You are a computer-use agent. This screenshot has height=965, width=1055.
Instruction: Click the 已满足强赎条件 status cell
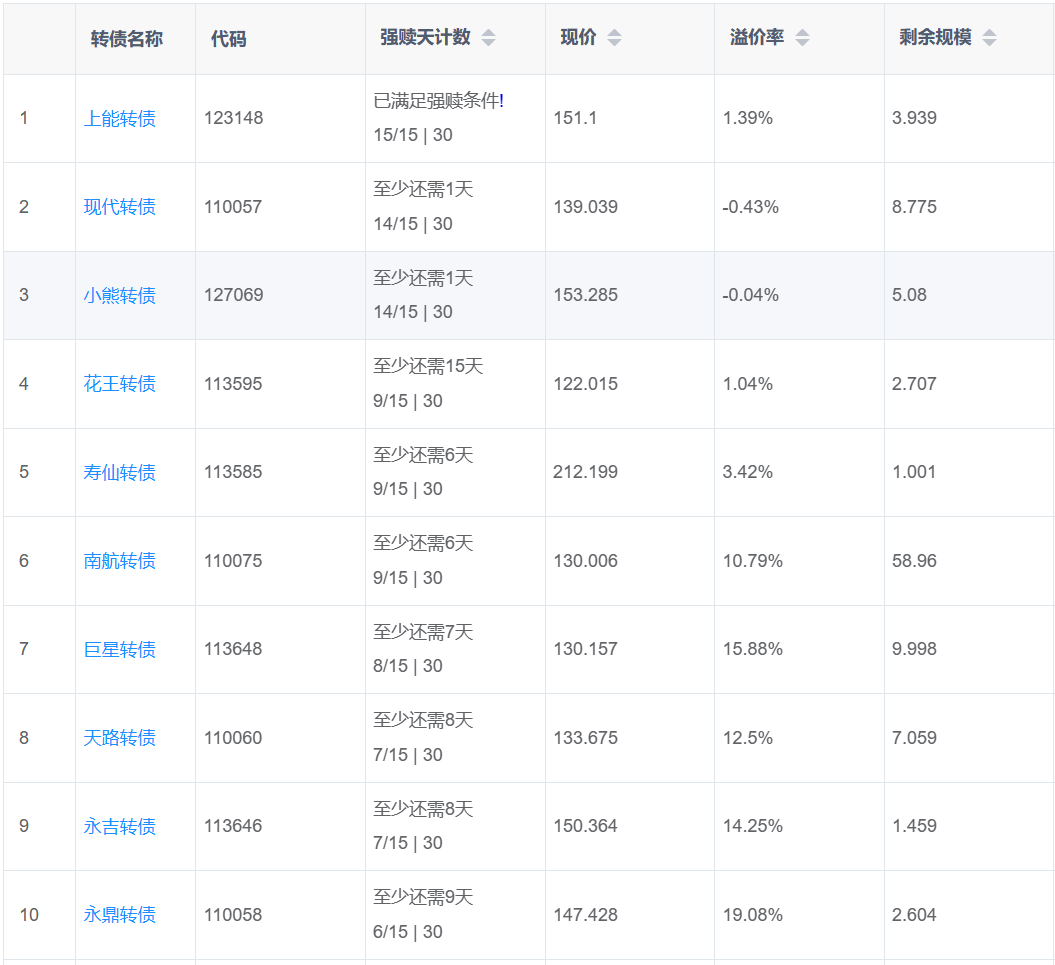coord(438,101)
